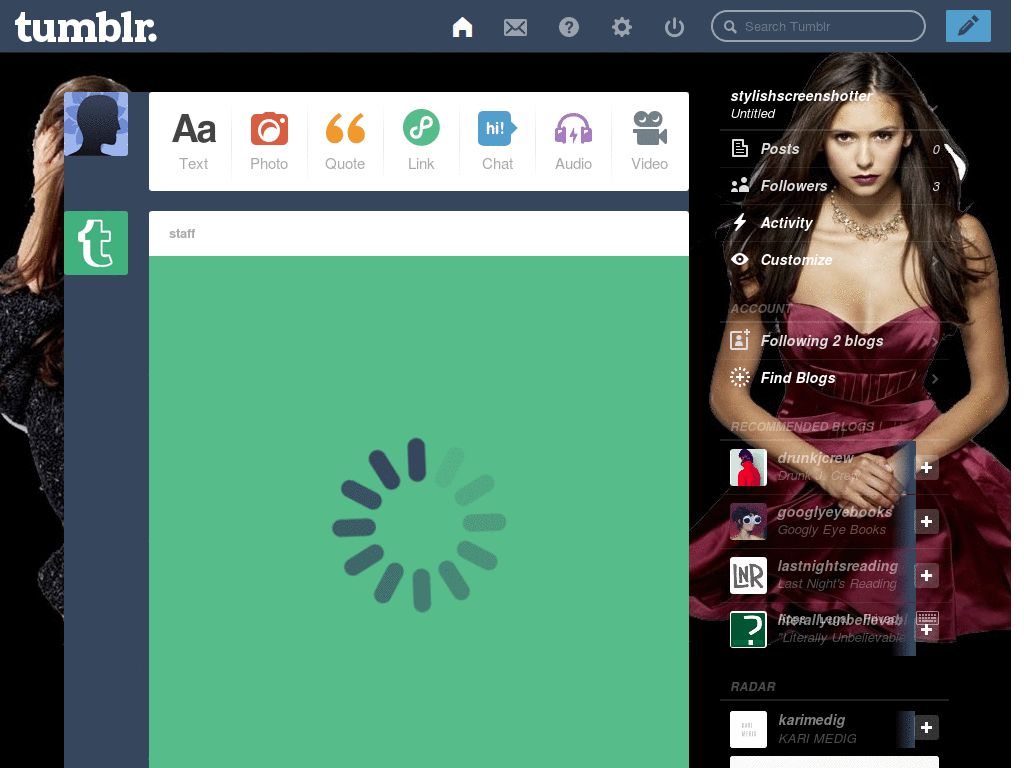Image resolution: width=1024 pixels, height=768 pixels.
Task: Open Followers in the sidebar
Action: (x=835, y=186)
